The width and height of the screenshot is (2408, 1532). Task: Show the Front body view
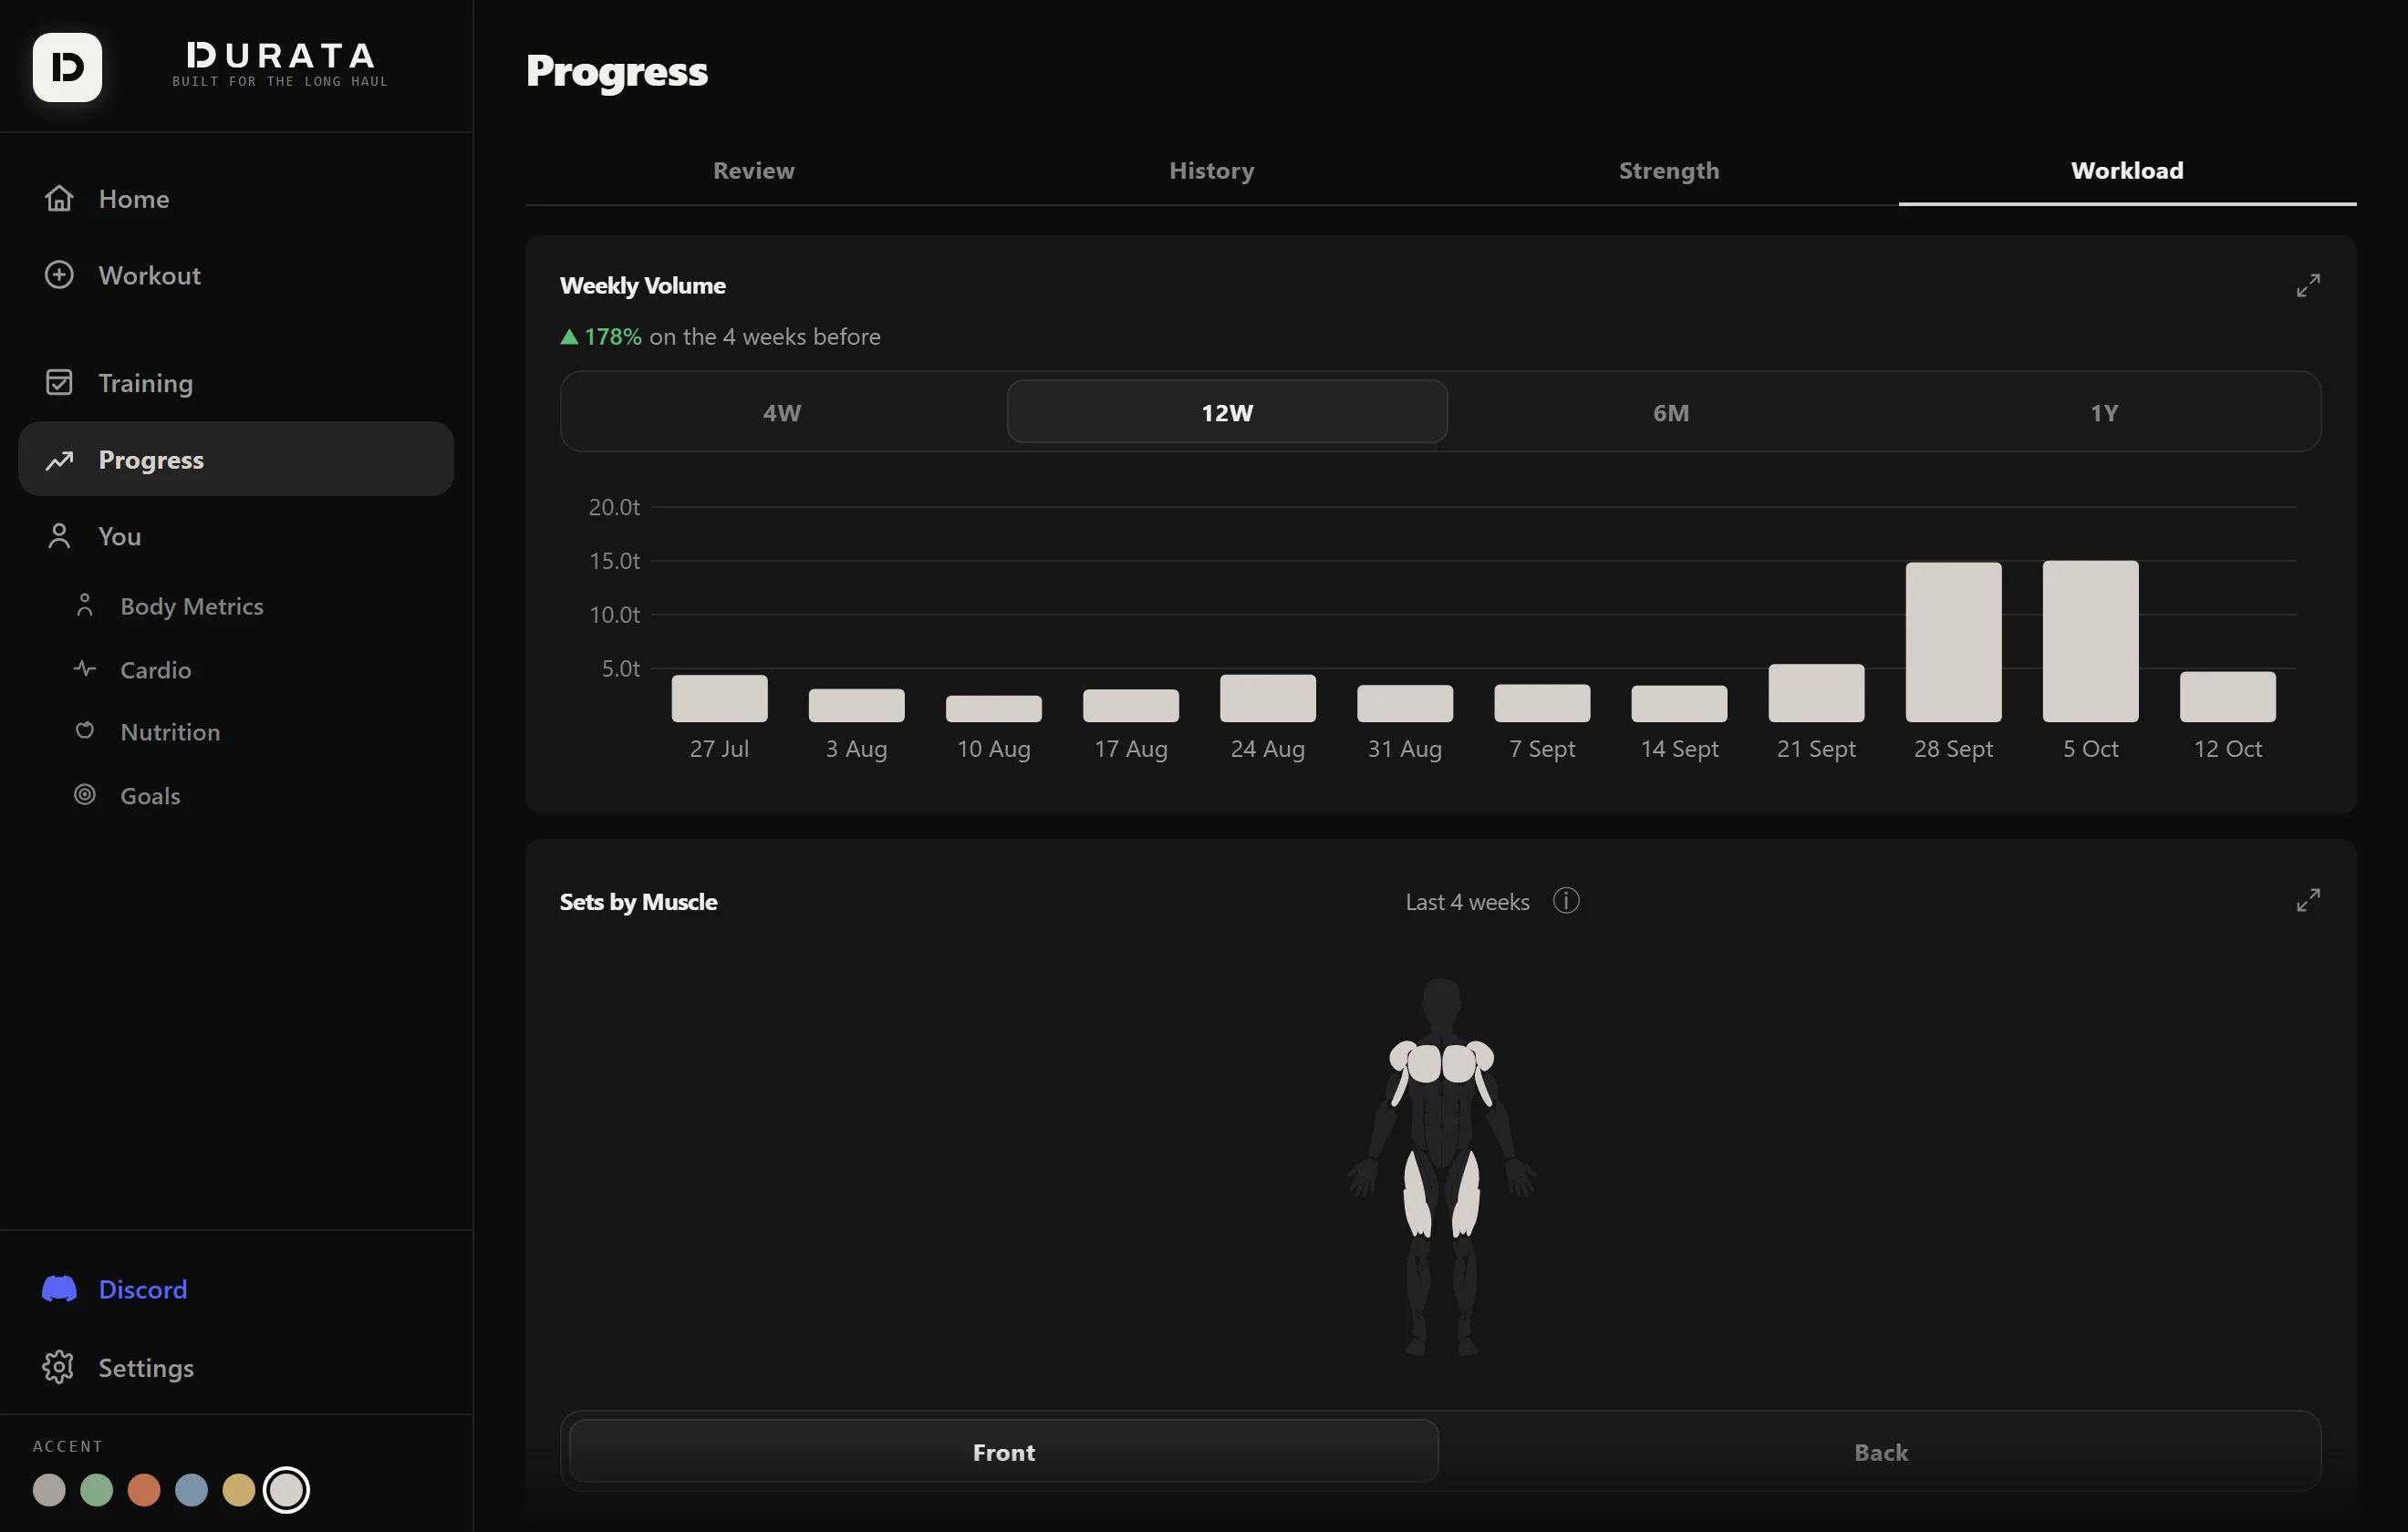(x=1004, y=1452)
